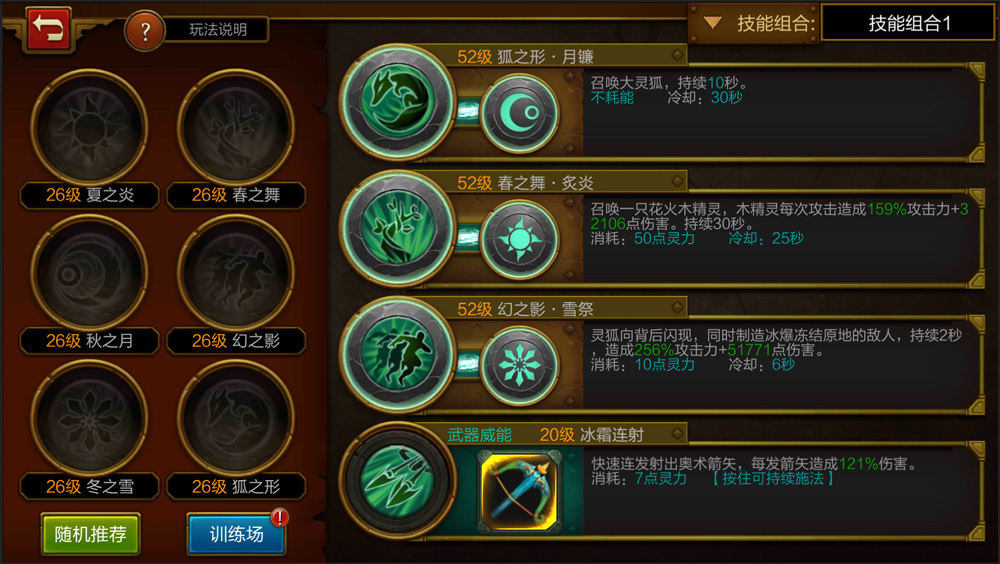Select the 春之舞 skill icon
Screen dimensions: 1000x564
[x=235, y=127]
